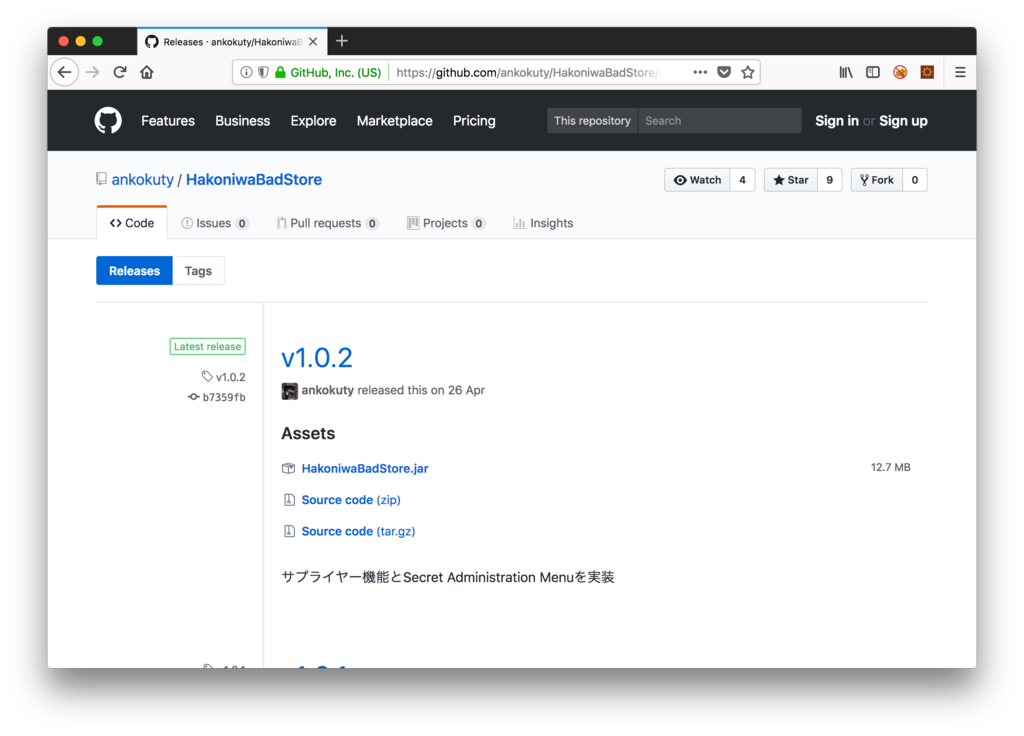Reload the page with the refresh icon

pyautogui.click(x=120, y=72)
